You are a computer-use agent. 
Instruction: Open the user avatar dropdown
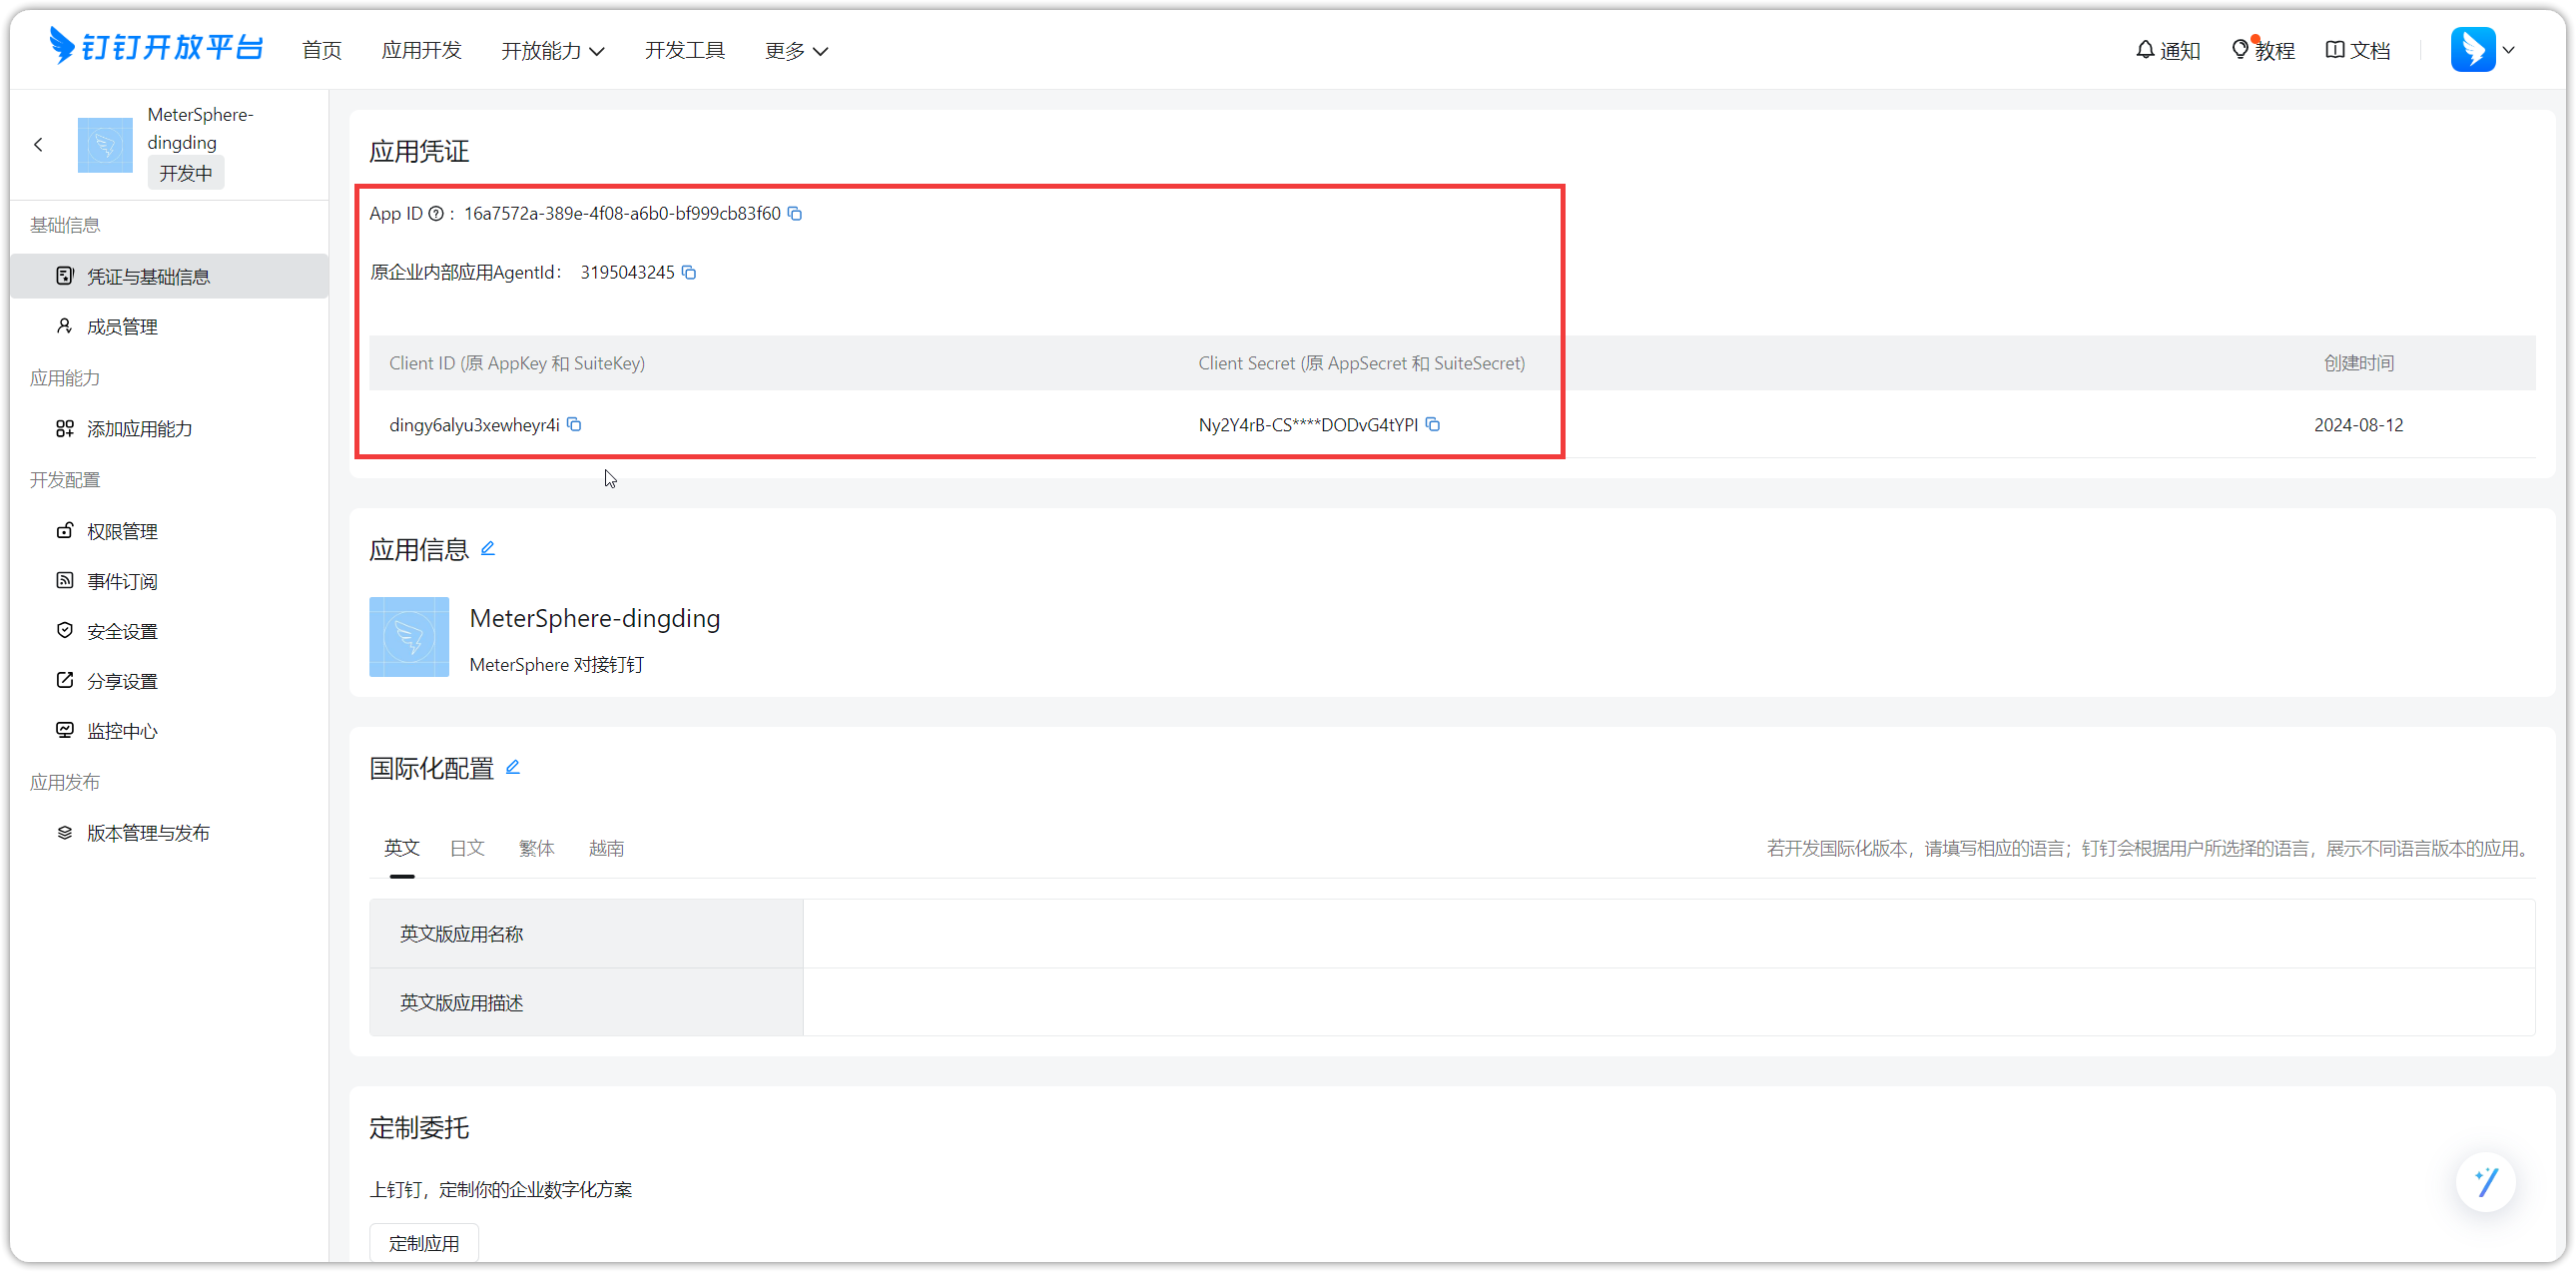coord(2484,50)
